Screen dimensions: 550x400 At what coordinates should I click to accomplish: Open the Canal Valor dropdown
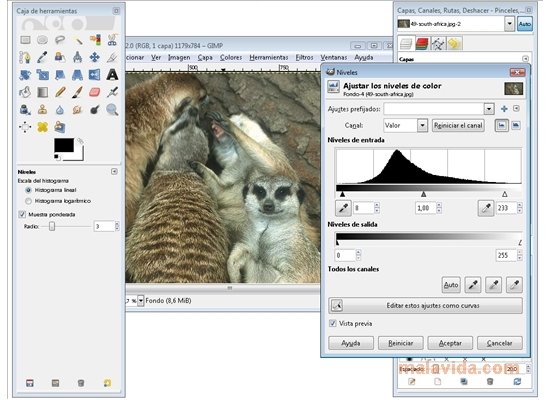pos(423,125)
